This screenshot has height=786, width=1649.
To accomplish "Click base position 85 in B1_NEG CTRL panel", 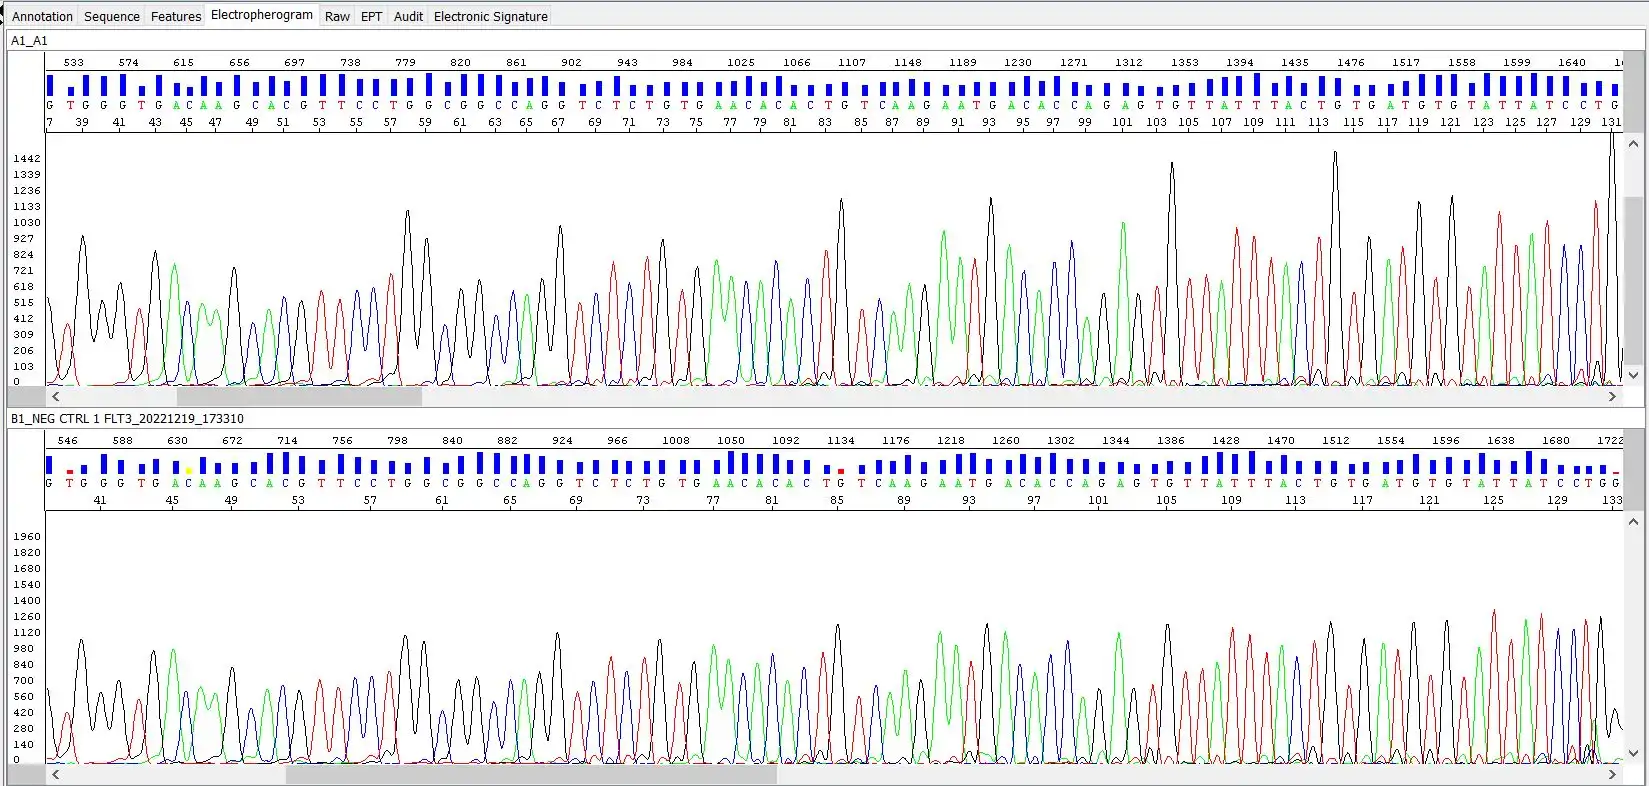I will 837,500.
